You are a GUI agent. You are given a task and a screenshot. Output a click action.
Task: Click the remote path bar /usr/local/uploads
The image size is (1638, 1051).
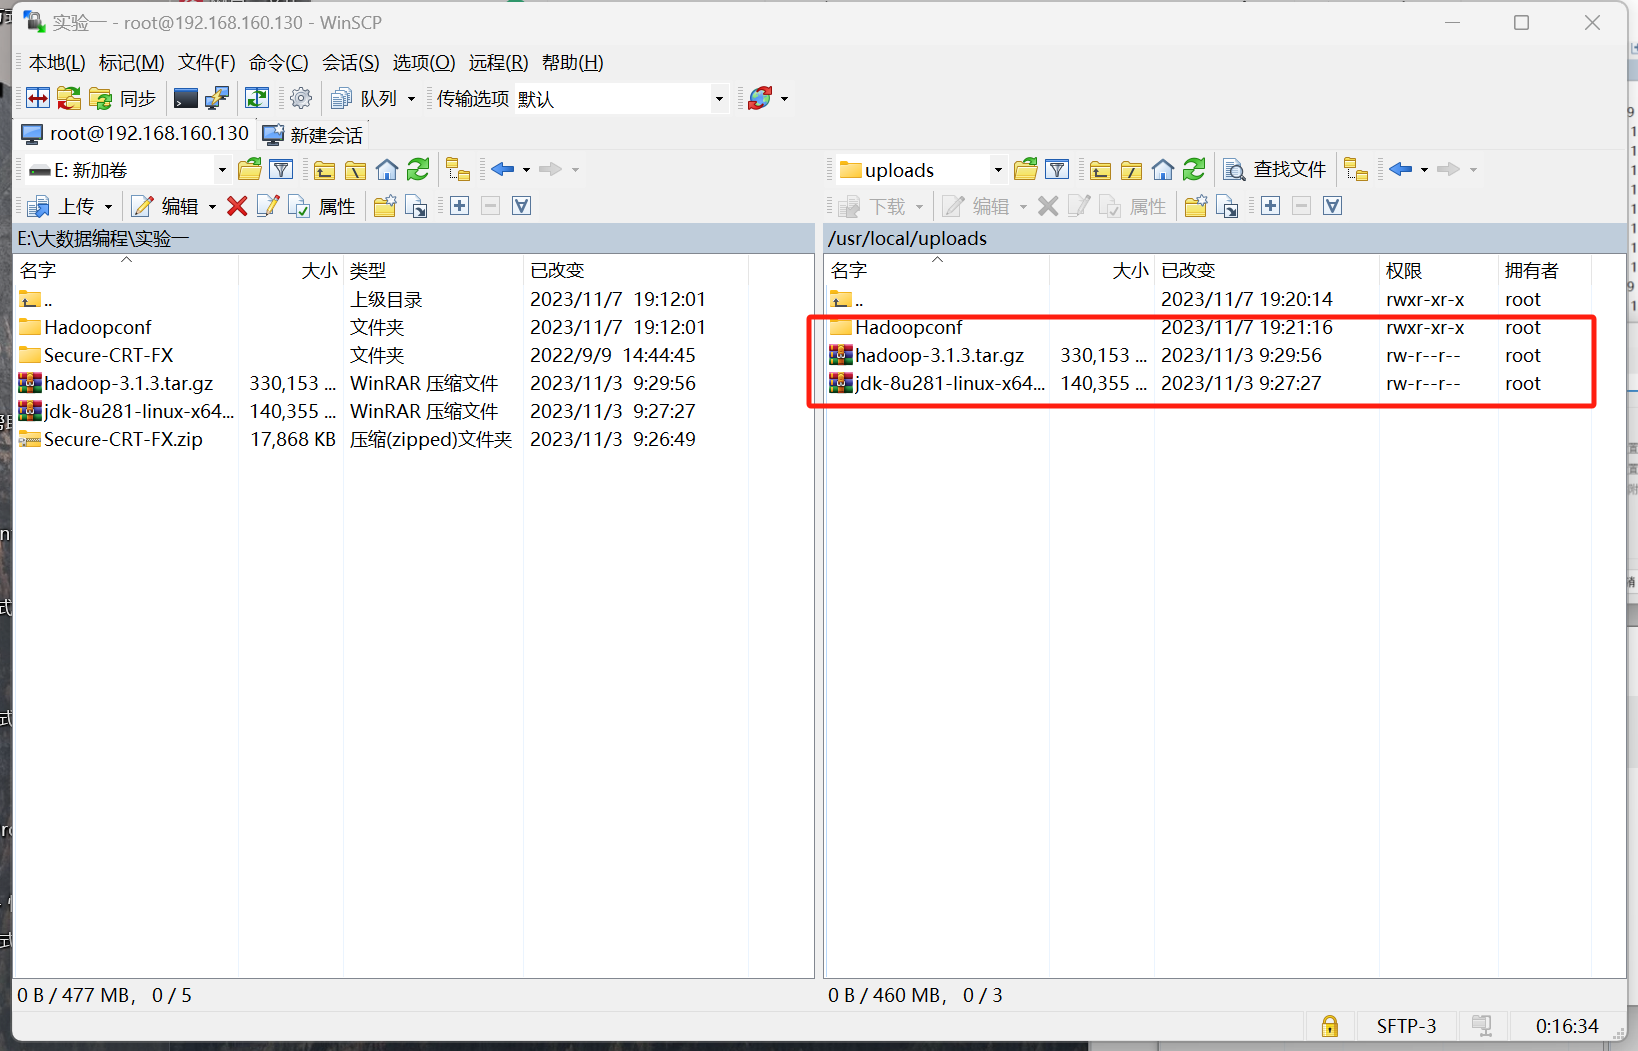1225,238
